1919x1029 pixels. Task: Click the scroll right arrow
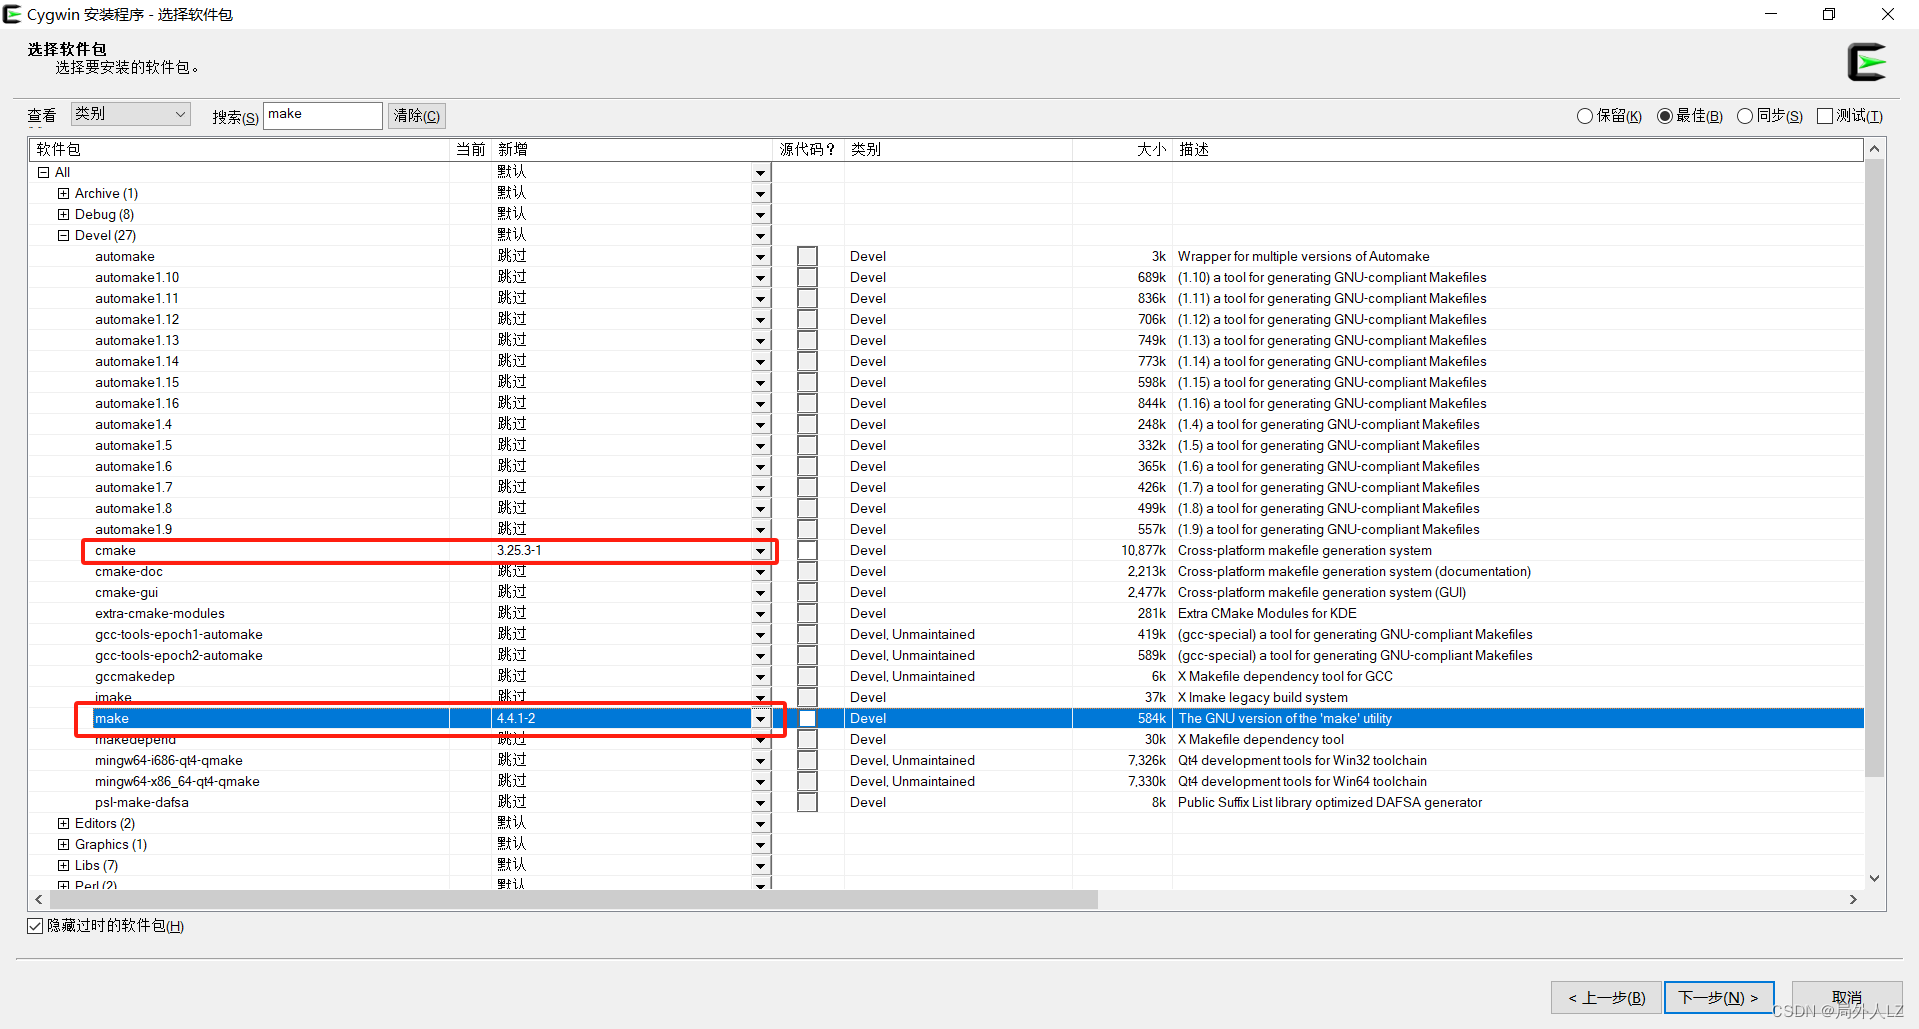tap(1853, 900)
